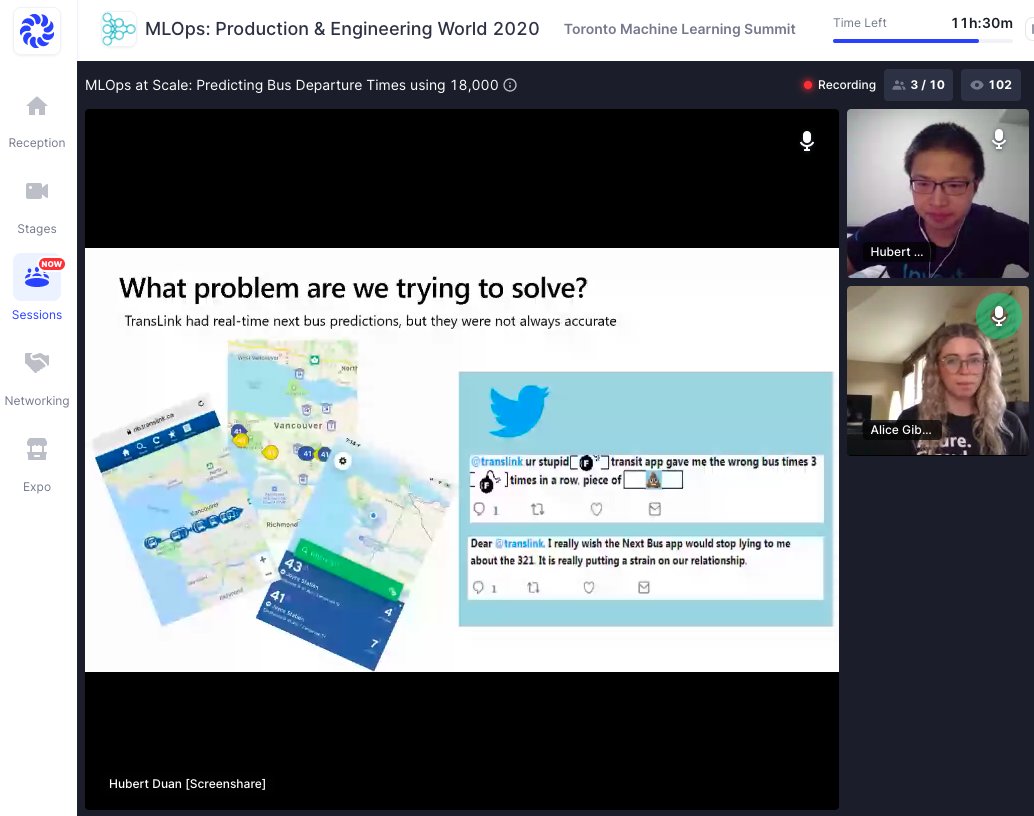Open the Sessions section marked NOW
The image size is (1034, 816).
(x=37, y=289)
